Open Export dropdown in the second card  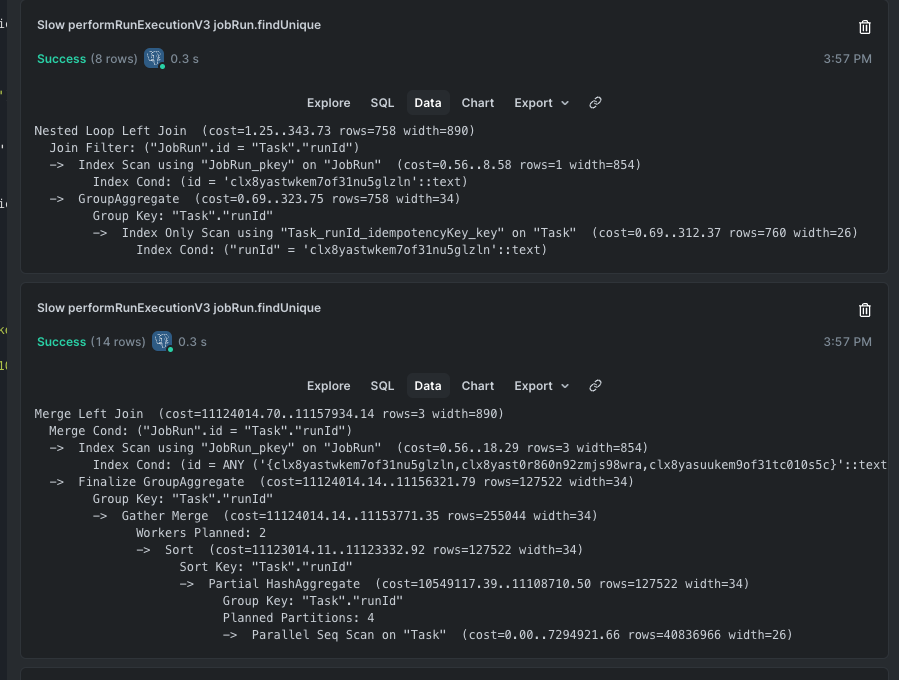point(541,386)
